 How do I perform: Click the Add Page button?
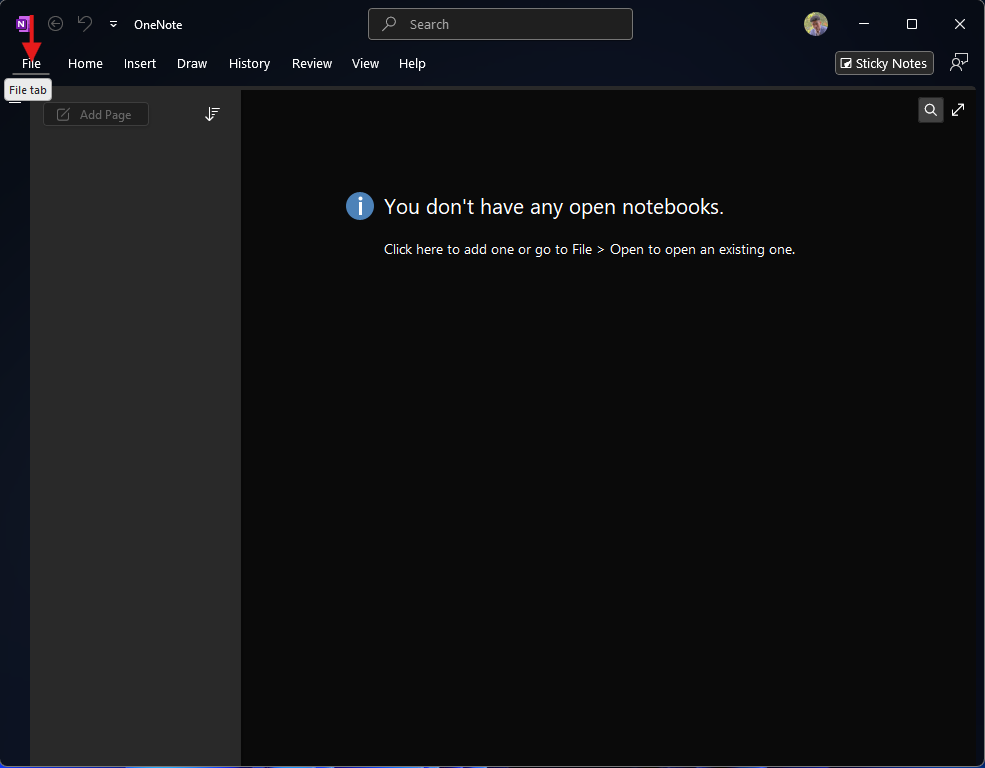point(96,115)
